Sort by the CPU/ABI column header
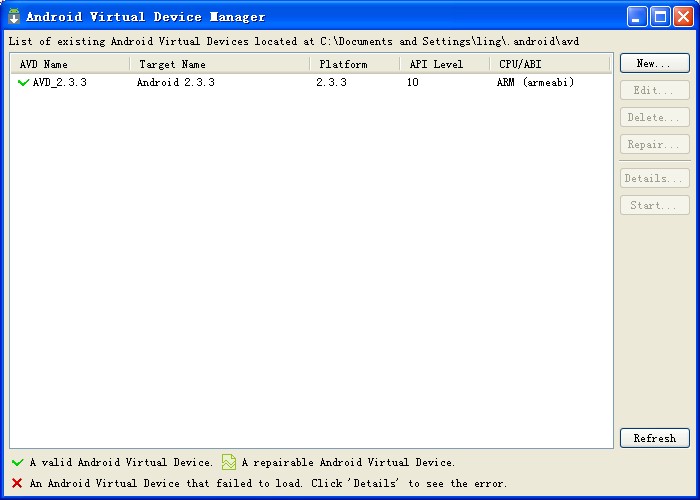 [550, 64]
